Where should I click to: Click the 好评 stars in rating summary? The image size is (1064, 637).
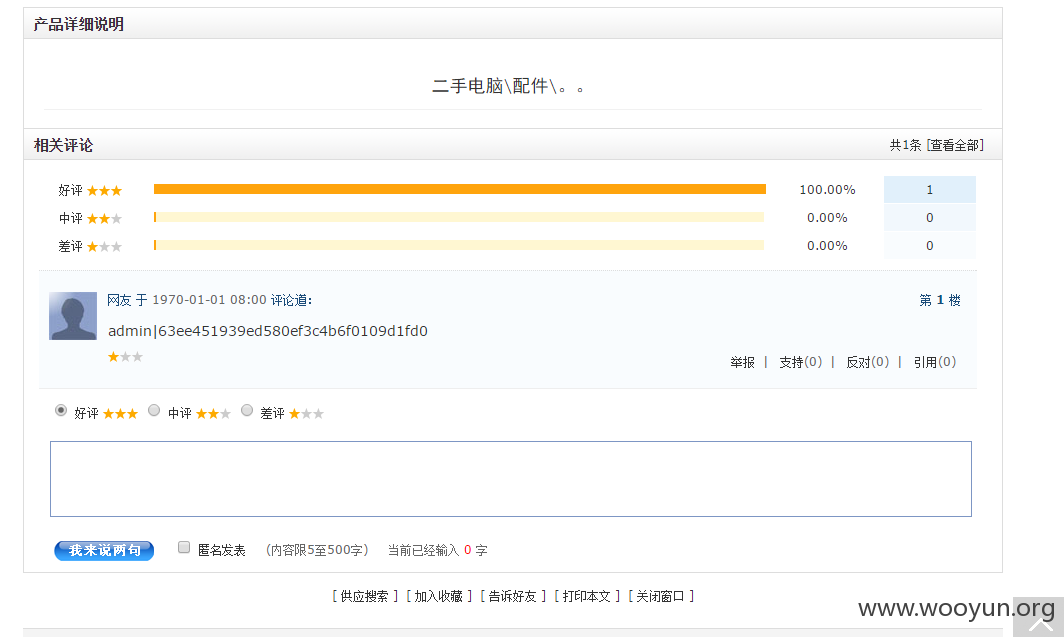[104, 191]
